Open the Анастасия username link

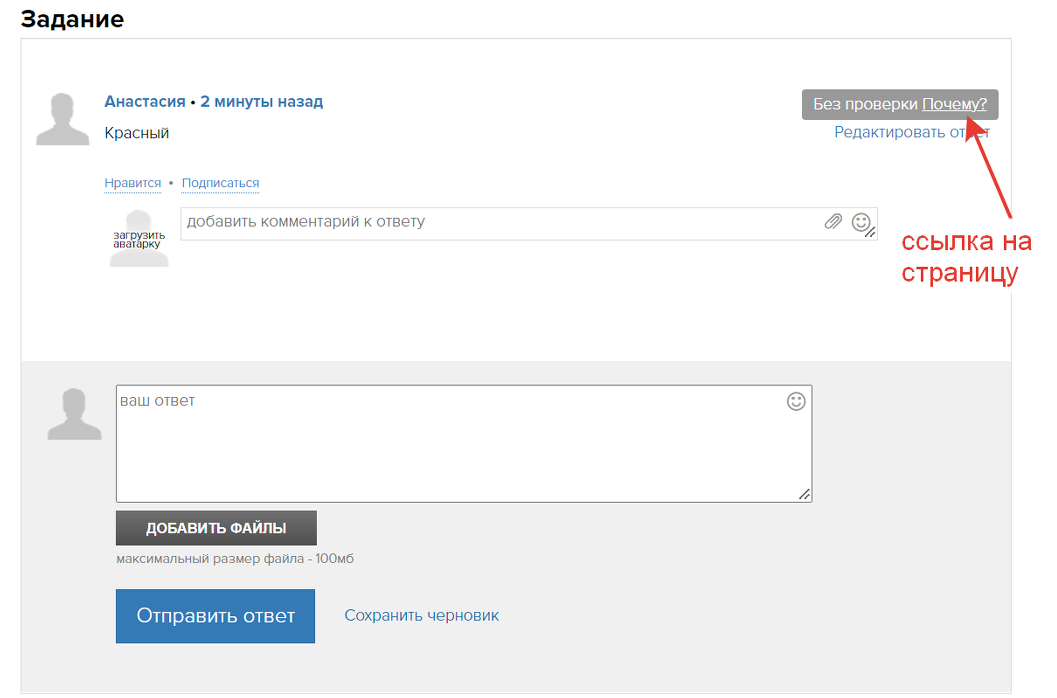(144, 102)
